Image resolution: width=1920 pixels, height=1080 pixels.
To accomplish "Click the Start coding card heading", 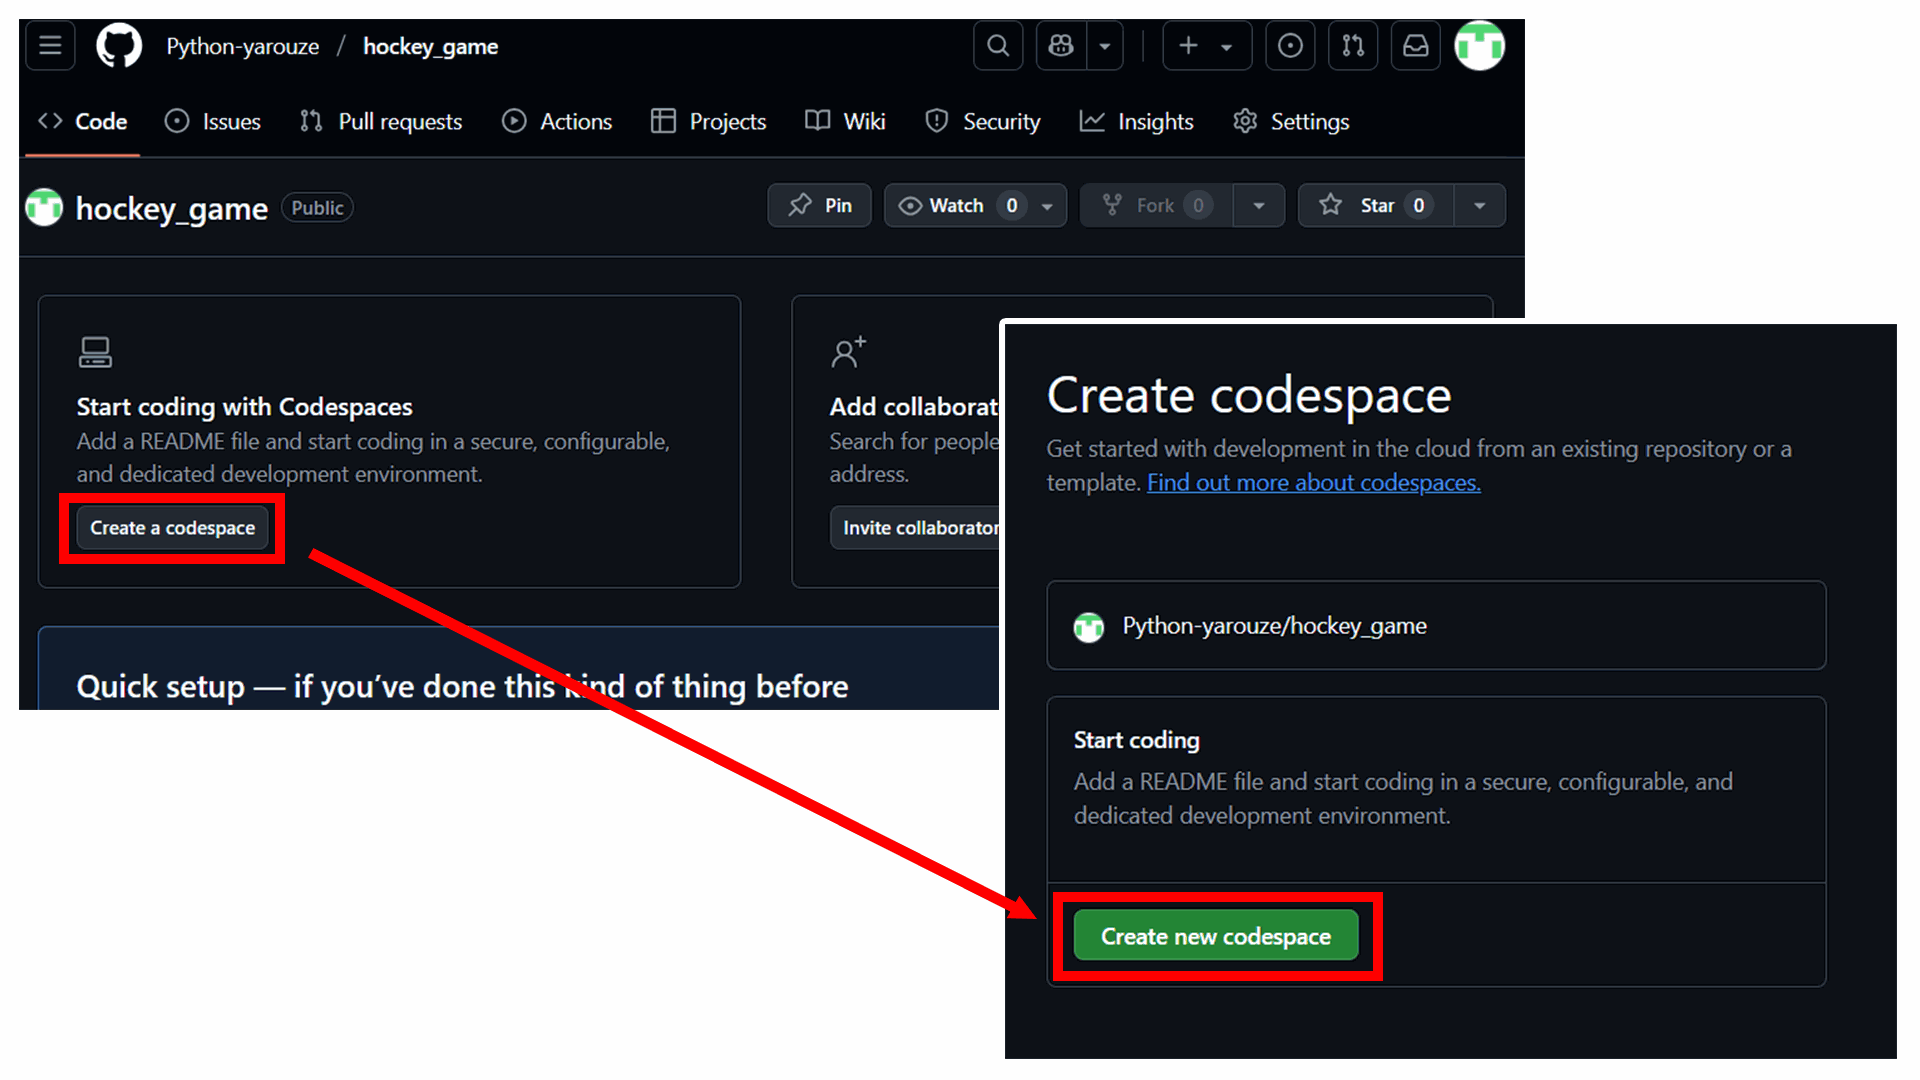I will [1137, 740].
